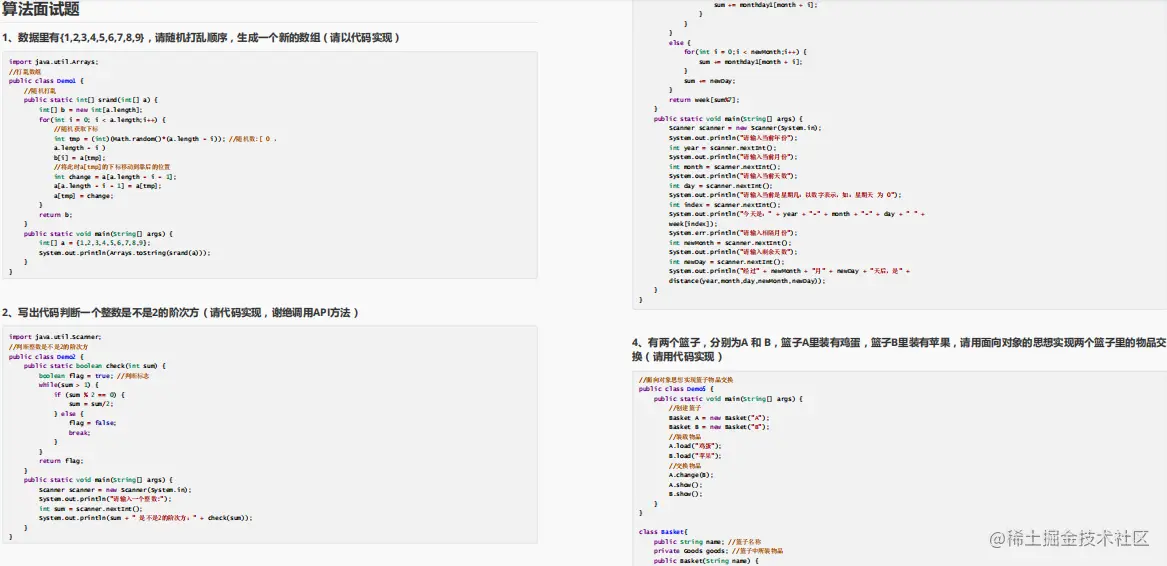1167x566 pixels.
Task: Click 'public static int[] srand(int[] a) {'
Action: click(x=91, y=99)
